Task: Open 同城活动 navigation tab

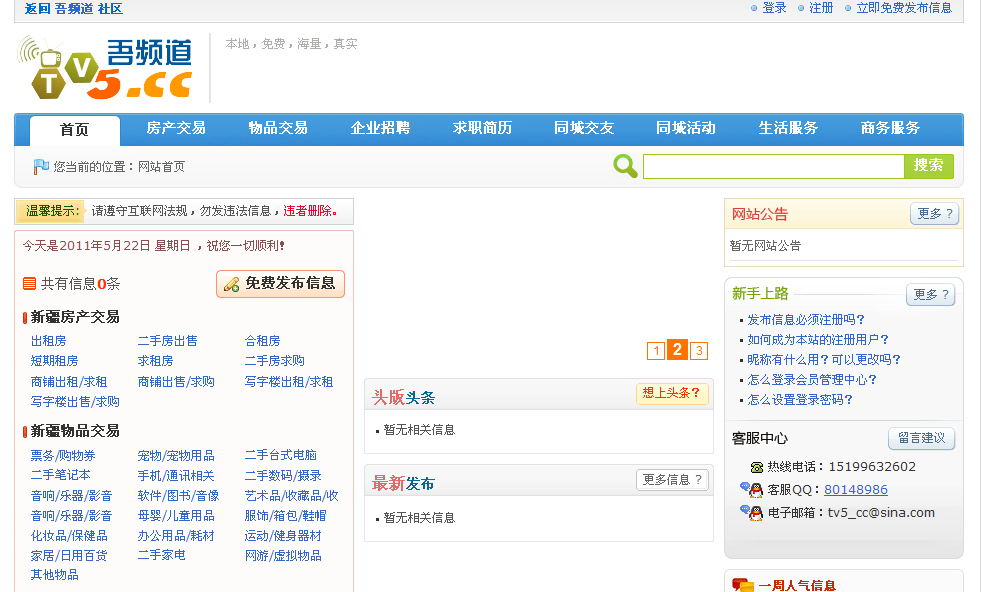Action: click(686, 128)
